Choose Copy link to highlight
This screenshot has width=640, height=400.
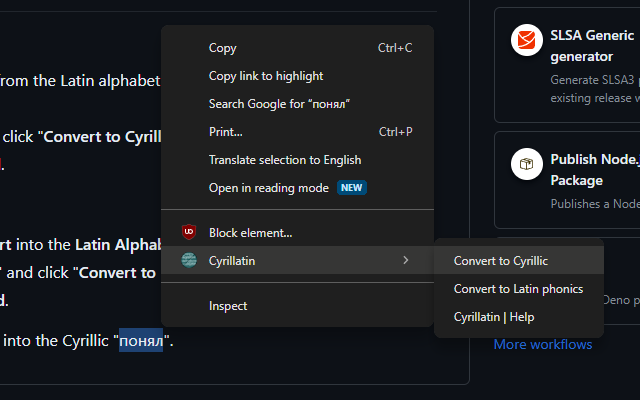tap(265, 76)
